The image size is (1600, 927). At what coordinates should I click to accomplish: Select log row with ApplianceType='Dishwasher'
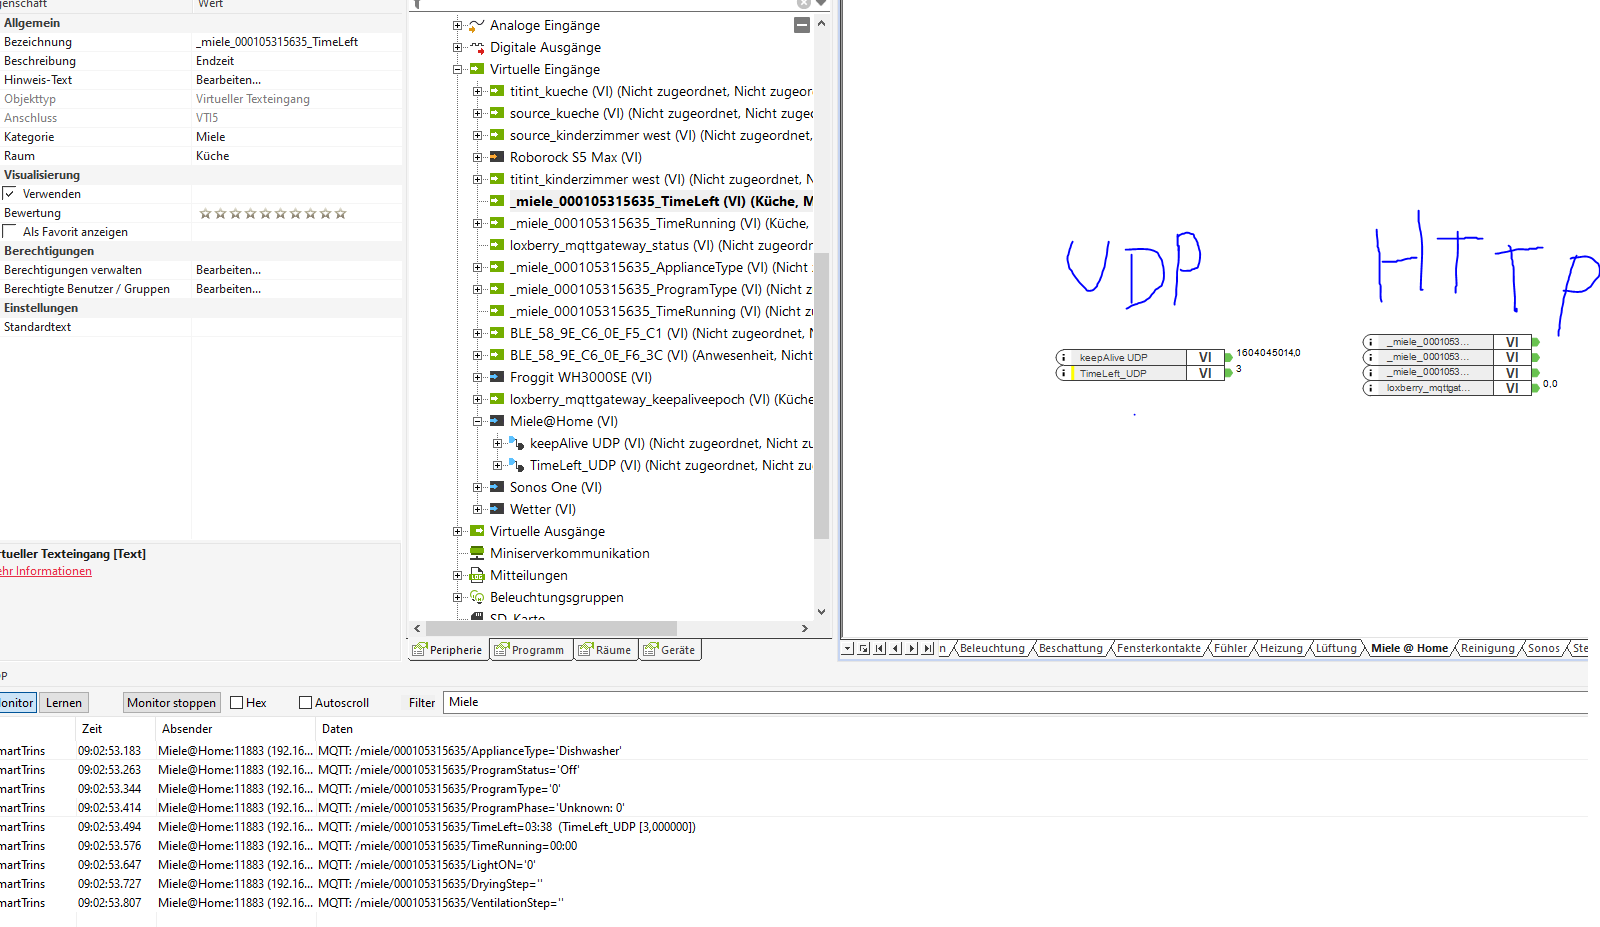794,751
